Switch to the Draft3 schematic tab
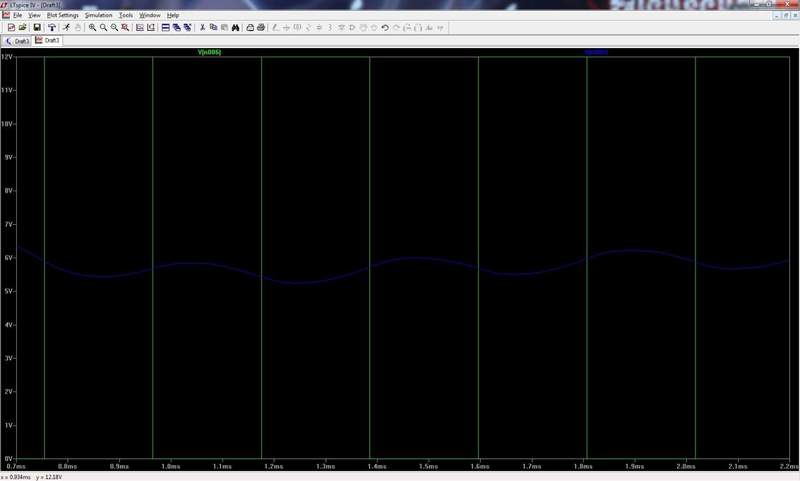Screen dimensions: 800x481 [17, 41]
